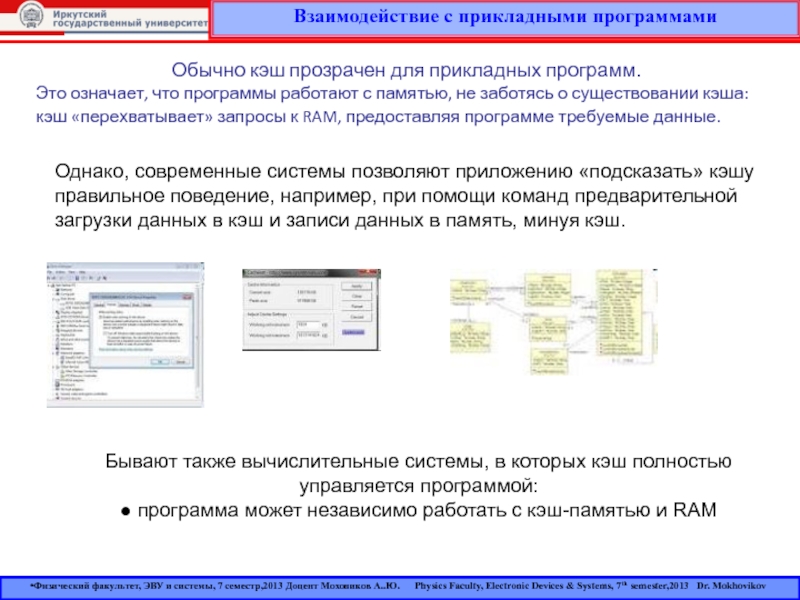
Task: Click the line 'загрузки данных в кэш и записи'
Action: click(340, 221)
